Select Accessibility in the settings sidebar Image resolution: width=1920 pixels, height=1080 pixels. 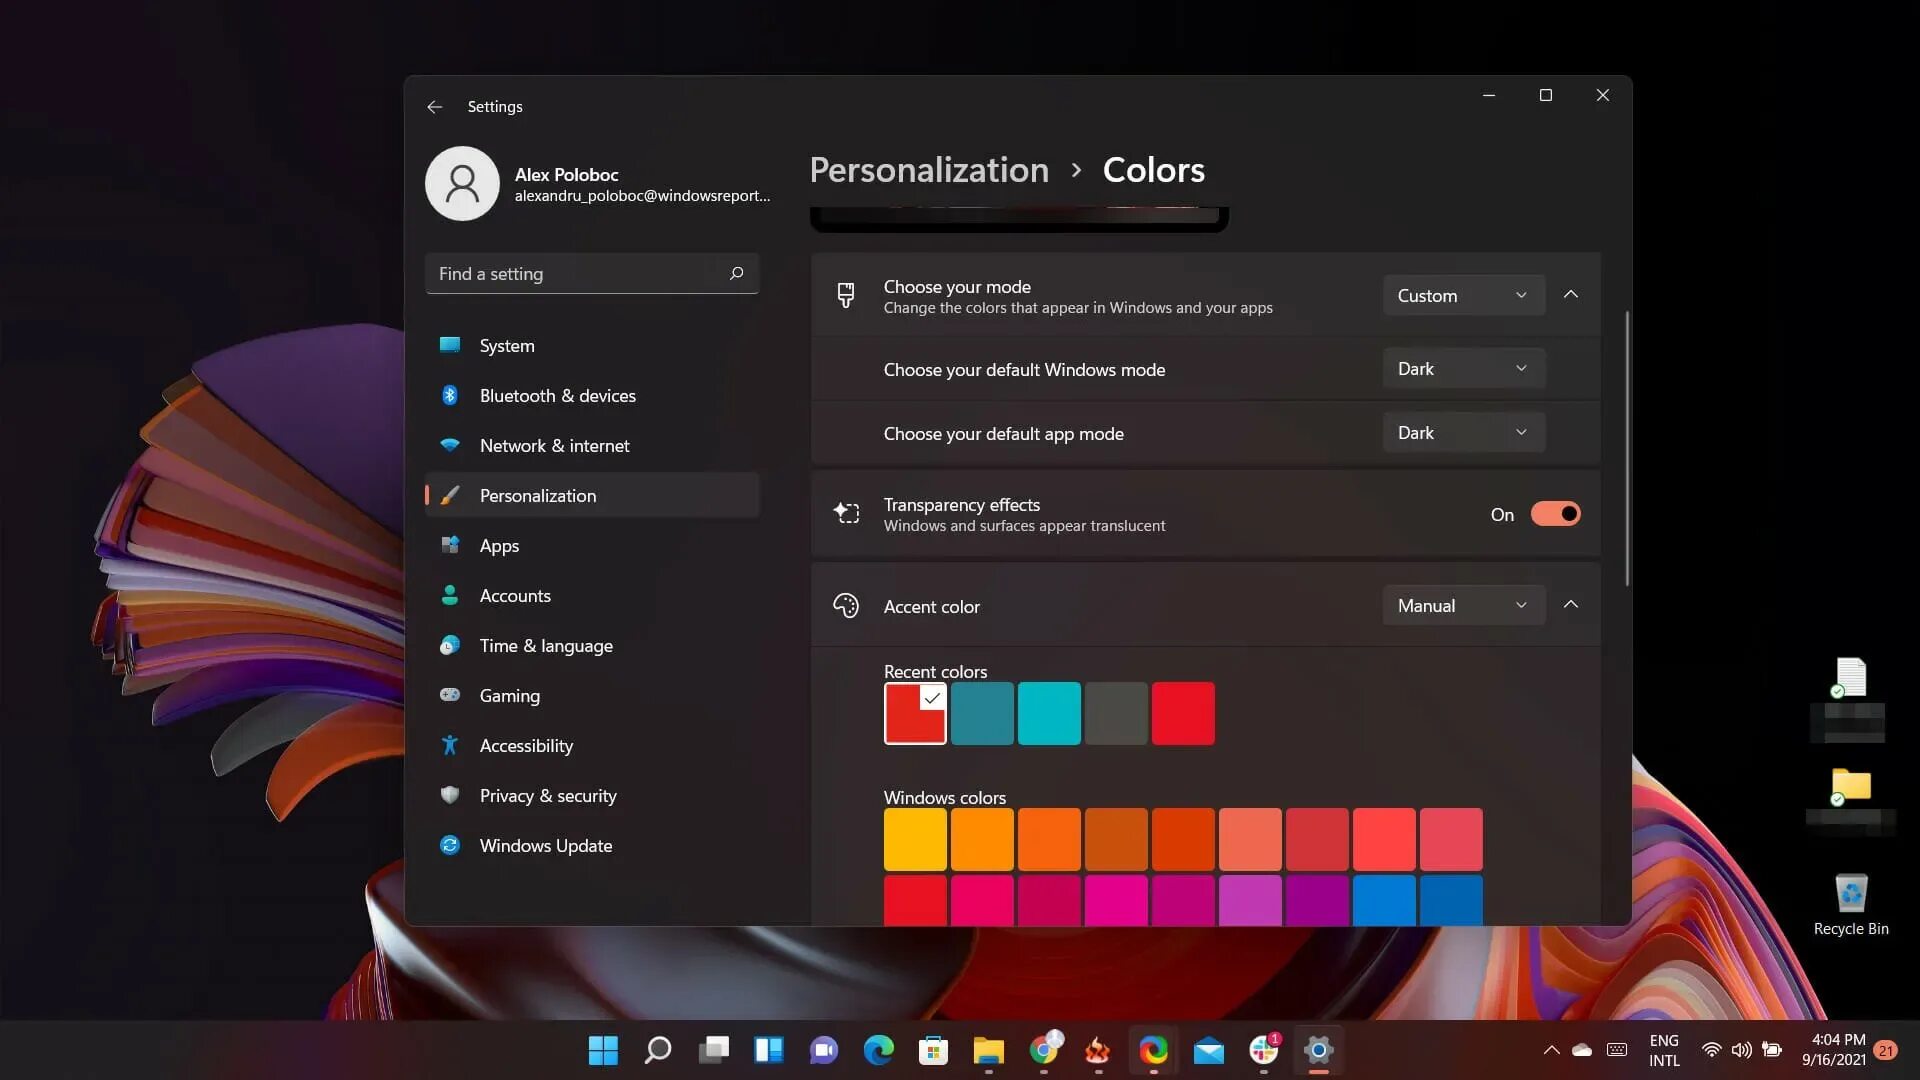click(x=525, y=745)
